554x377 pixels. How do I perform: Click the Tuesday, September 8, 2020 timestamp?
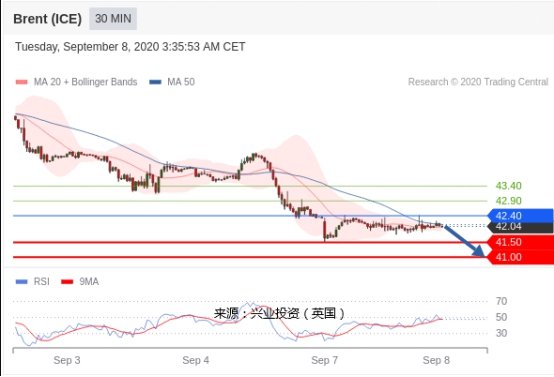[x=130, y=47]
